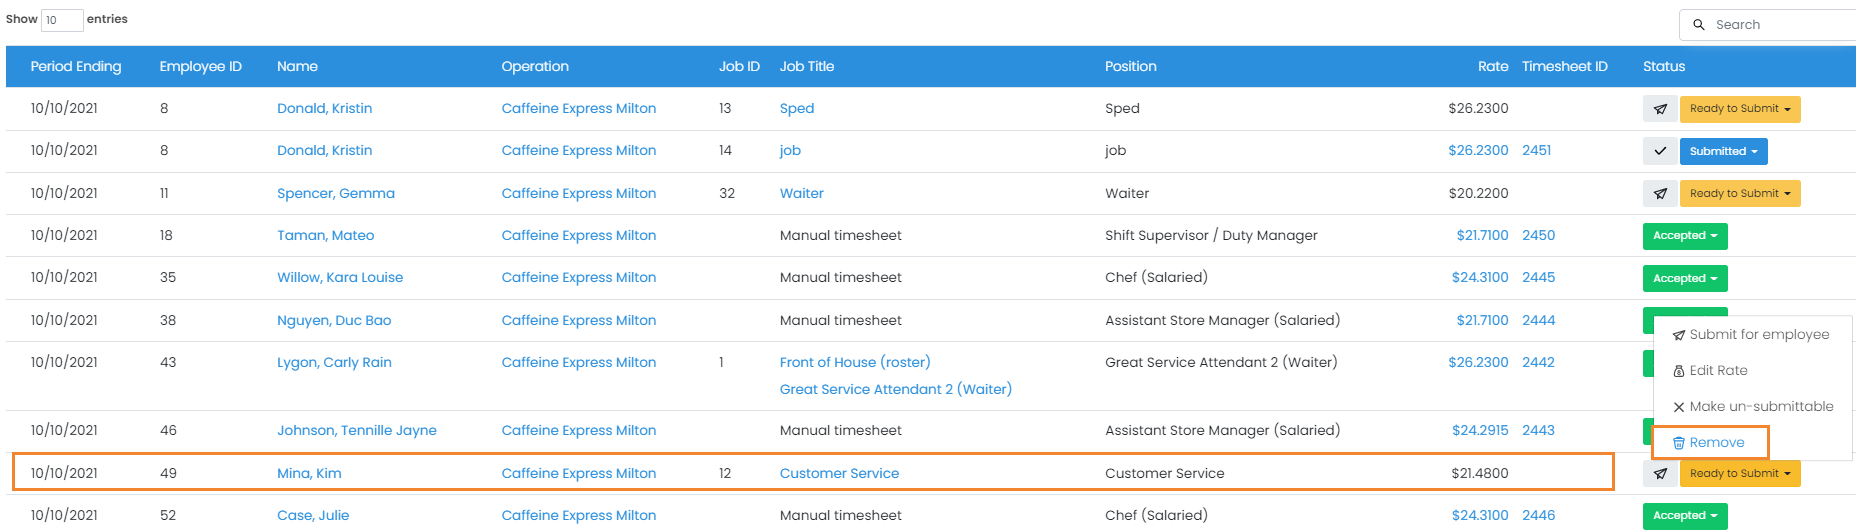Click the trash icon for Remove
The width and height of the screenshot is (1856, 530).
point(1679,443)
